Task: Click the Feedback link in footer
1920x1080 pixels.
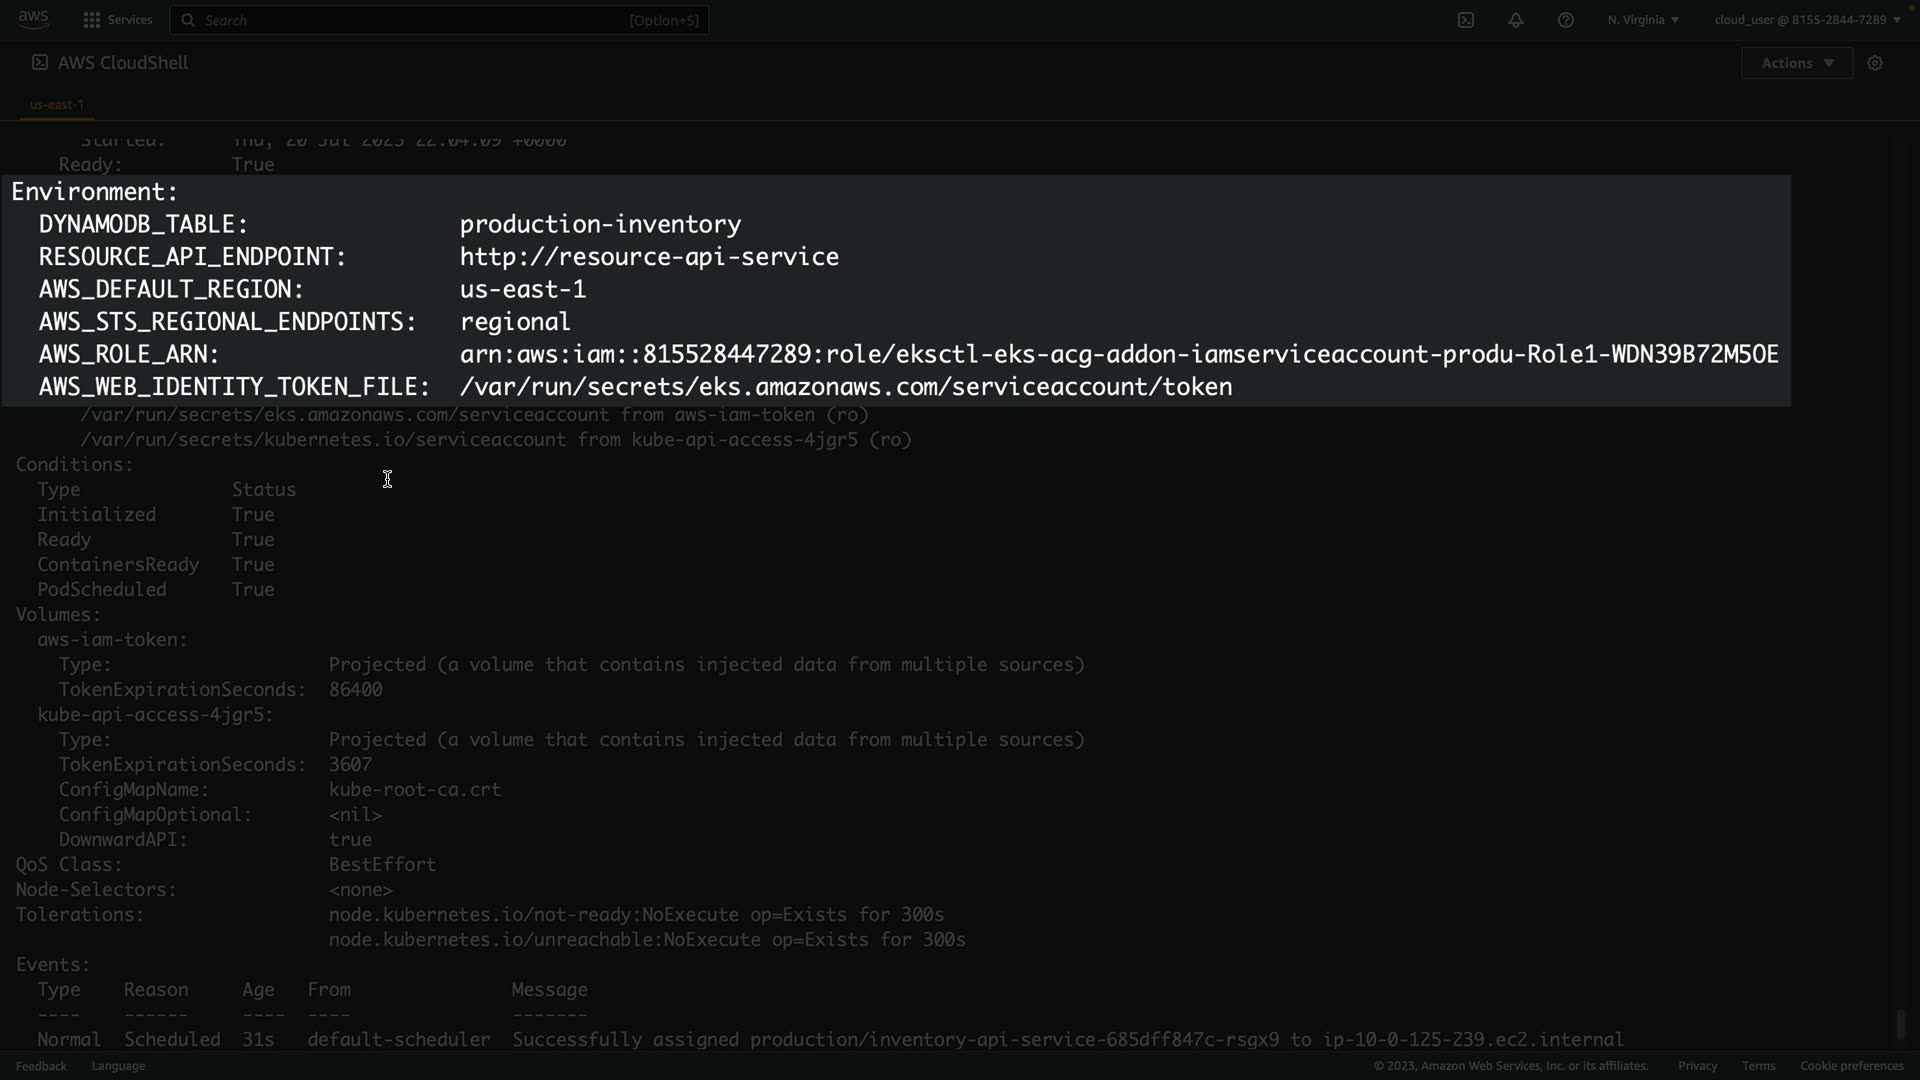Action: [x=41, y=1066]
